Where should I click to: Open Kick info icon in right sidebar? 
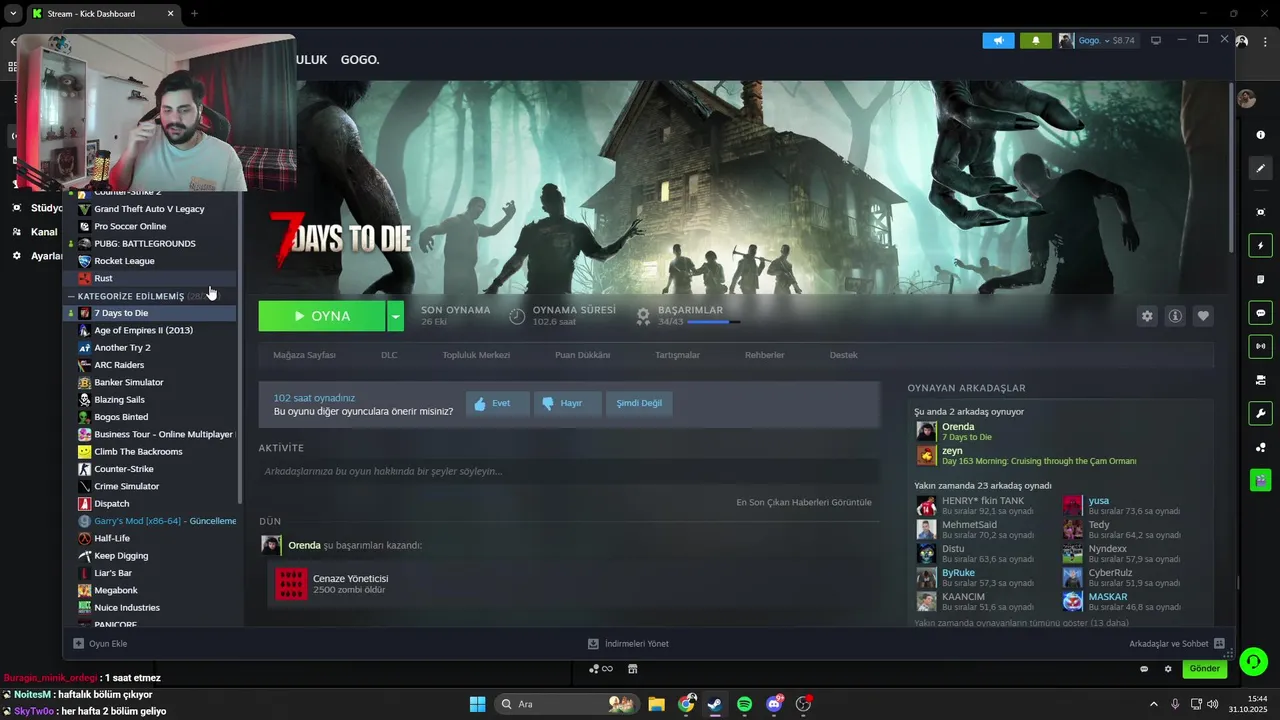(1260, 134)
